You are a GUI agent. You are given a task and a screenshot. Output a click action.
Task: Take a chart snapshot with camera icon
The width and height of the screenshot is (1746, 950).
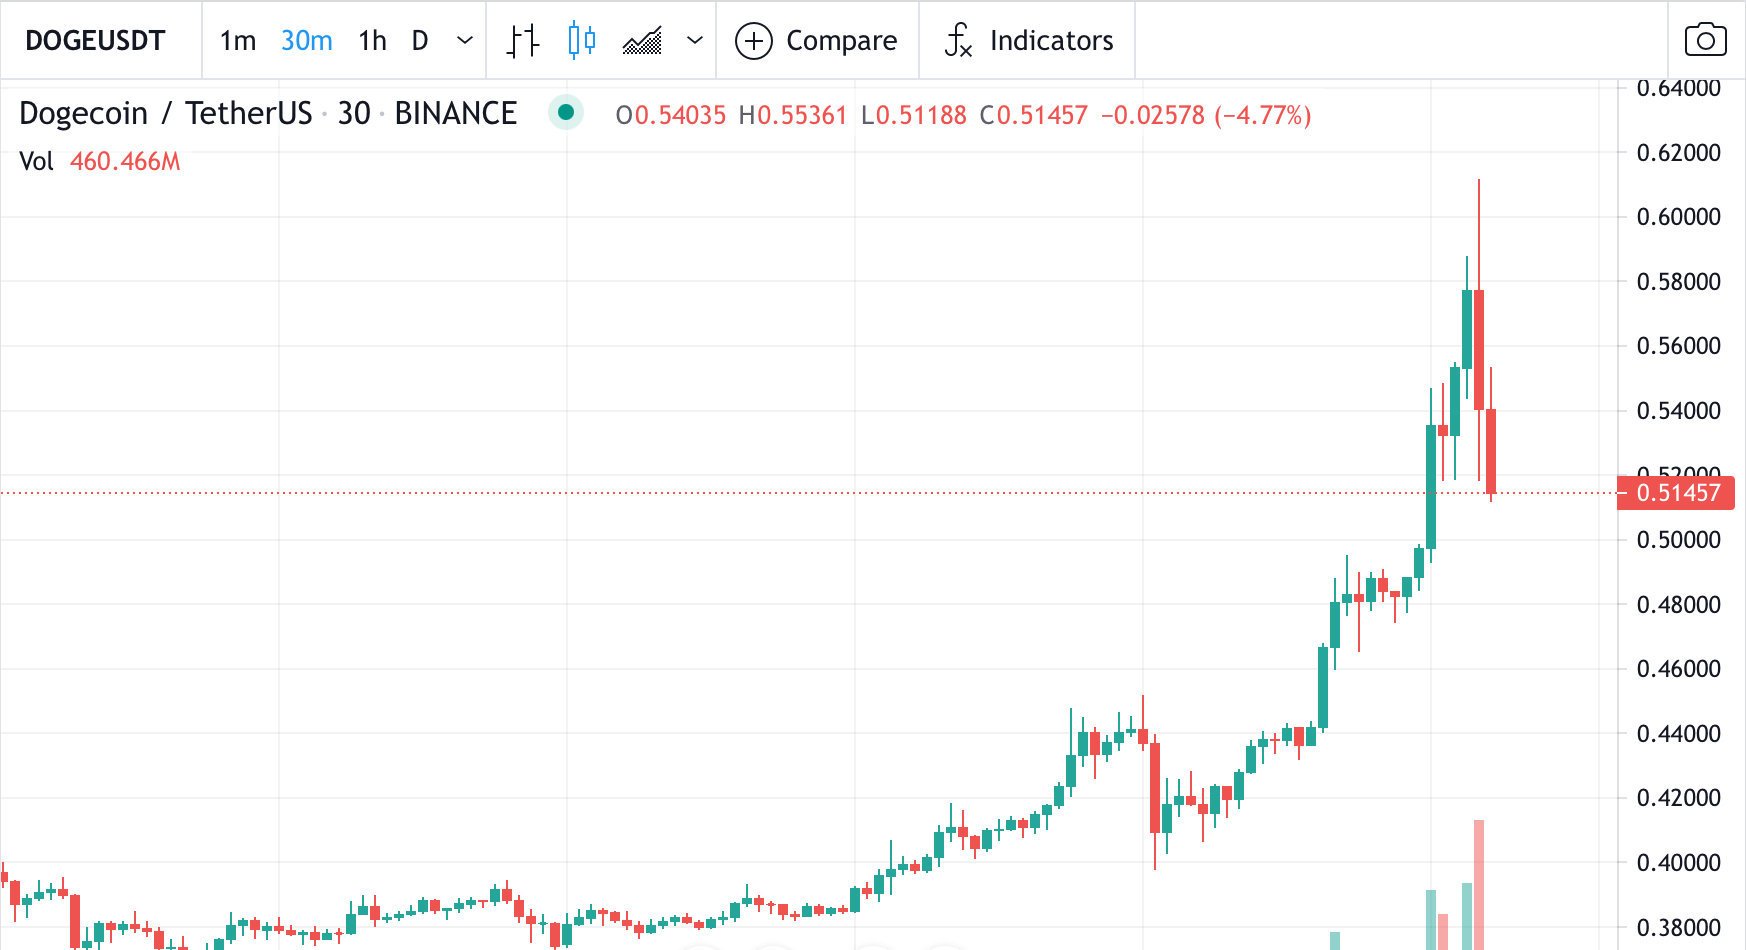[x=1705, y=41]
